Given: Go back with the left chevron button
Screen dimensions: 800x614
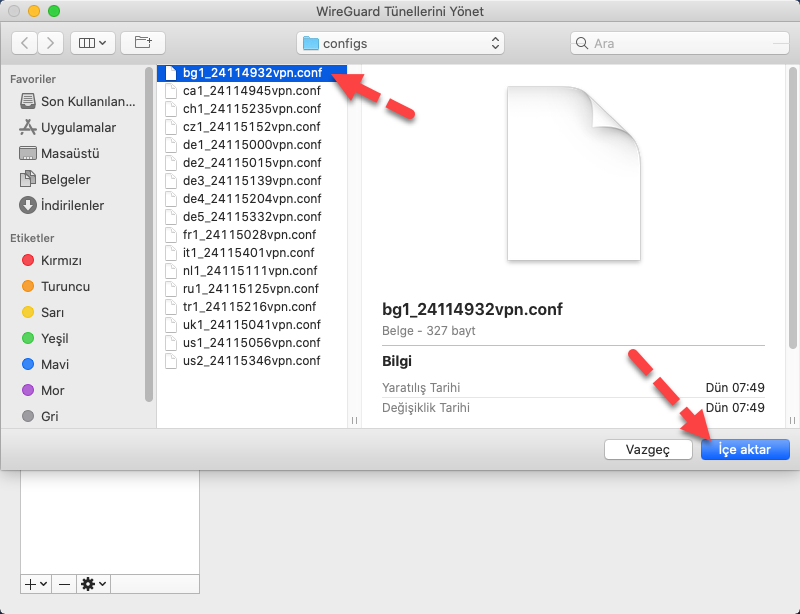Looking at the screenshot, I should coord(24,43).
